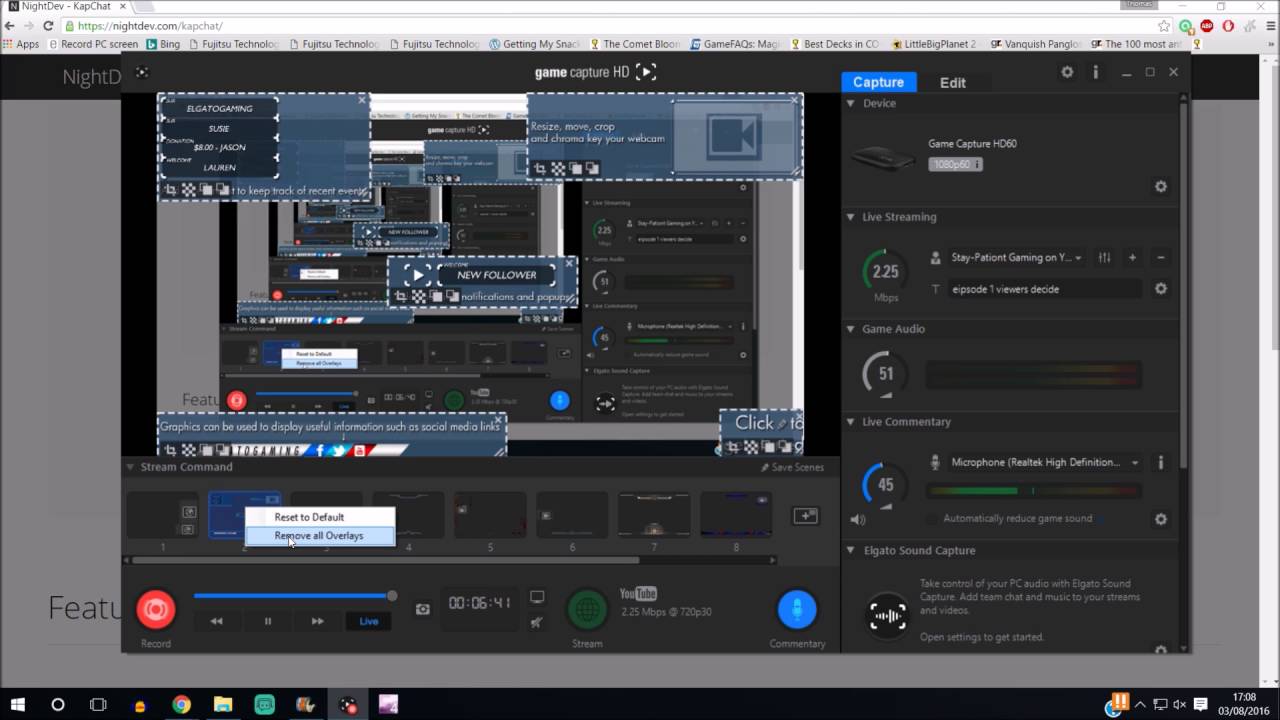The image size is (1280, 720).
Task: Click the muted speaker icon below the monitor icon
Action: 537,622
